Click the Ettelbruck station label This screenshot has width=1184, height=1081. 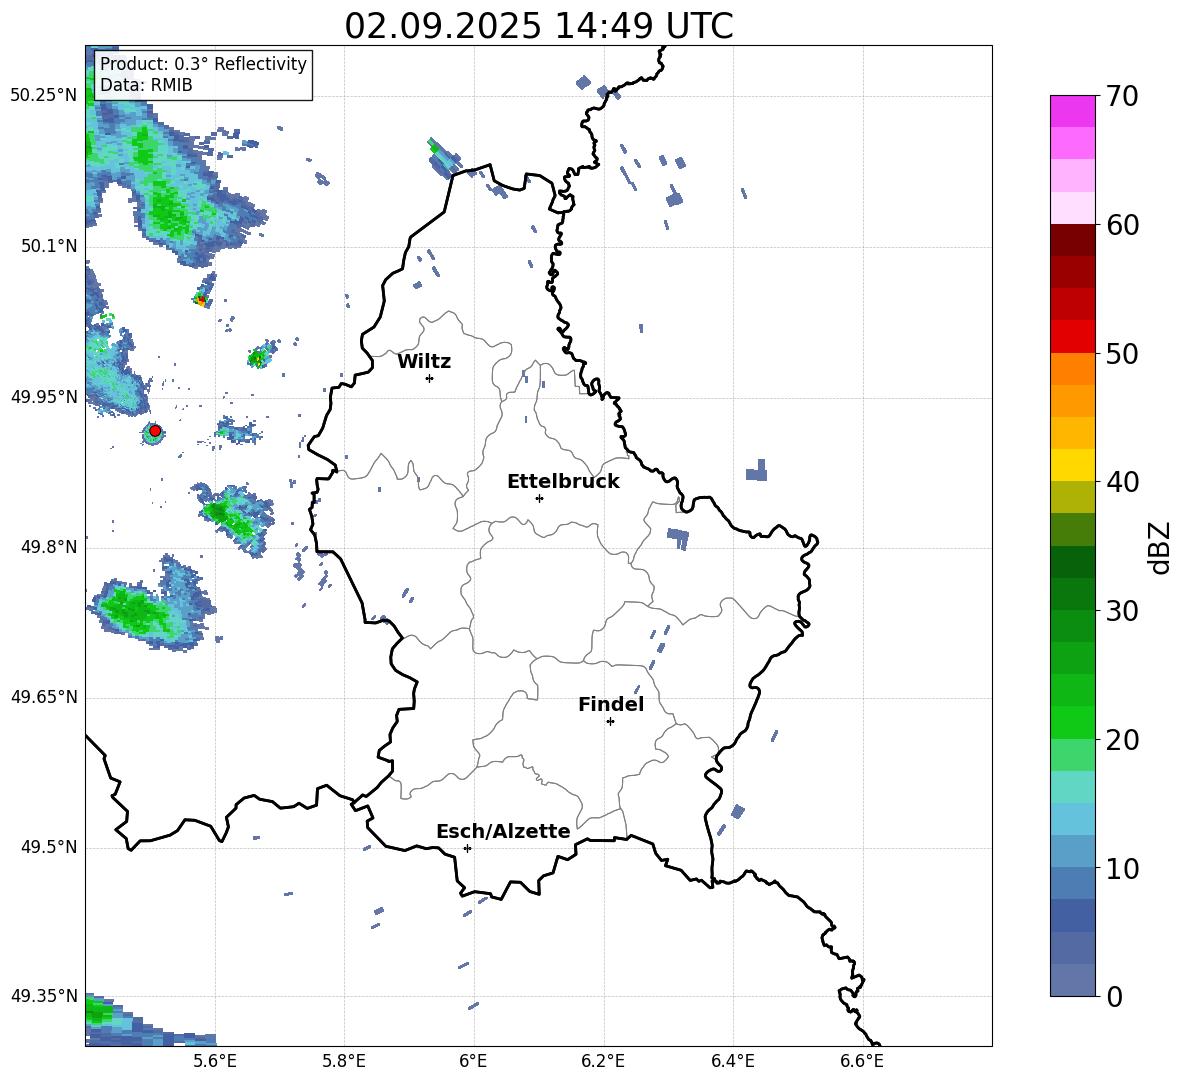tap(563, 482)
